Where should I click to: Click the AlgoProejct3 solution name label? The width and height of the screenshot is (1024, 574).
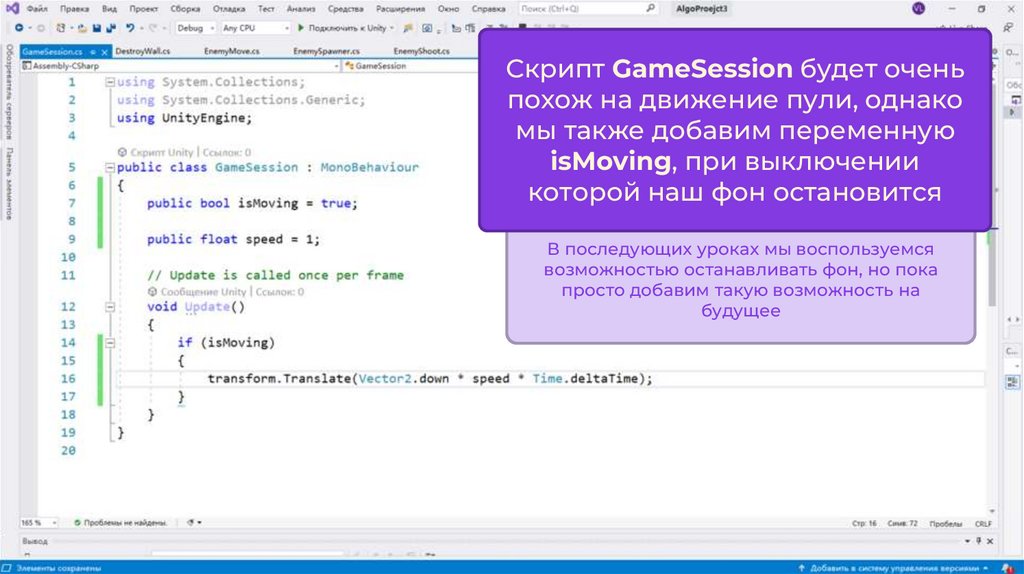701,8
